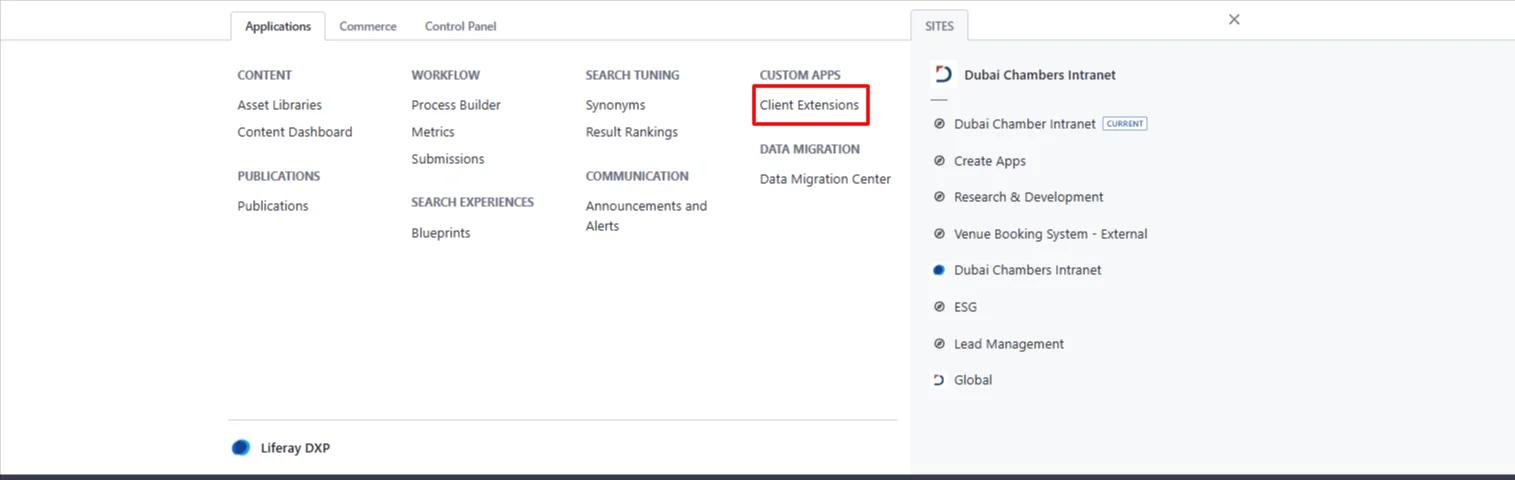Click the DATA MIGRATION section heading
The image size is (1515, 480).
[809, 149]
